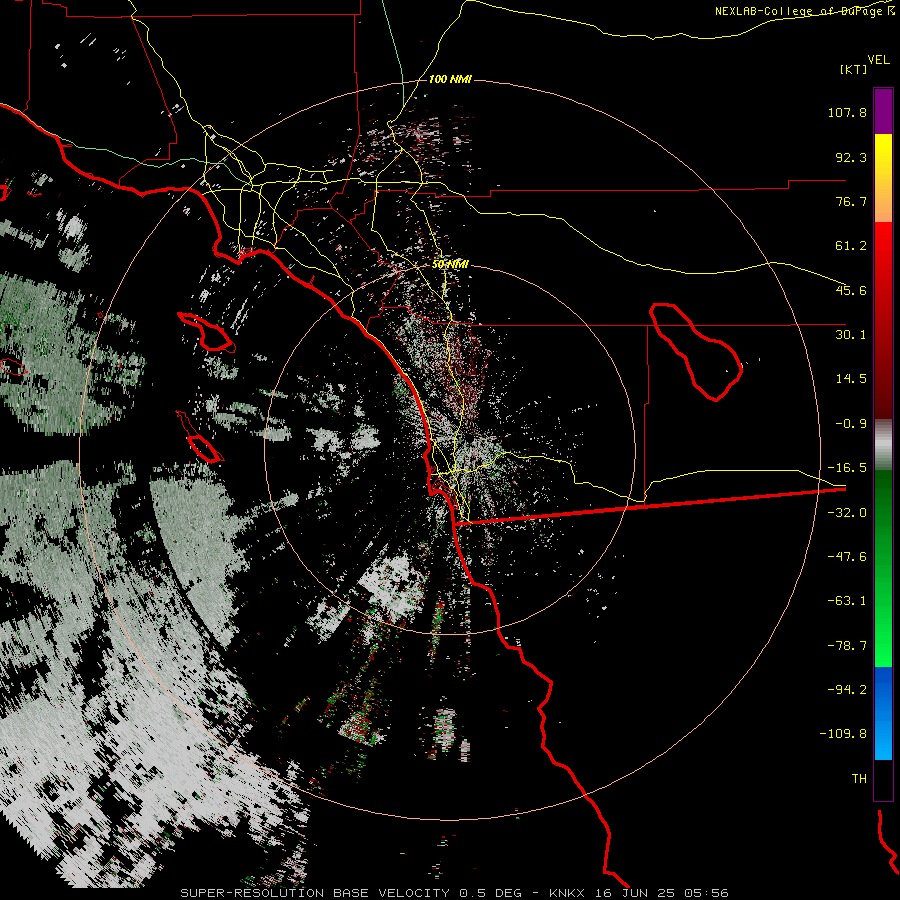The height and width of the screenshot is (900, 900).
Task: Select the -47.6 velocity legend value
Action: click(x=847, y=557)
